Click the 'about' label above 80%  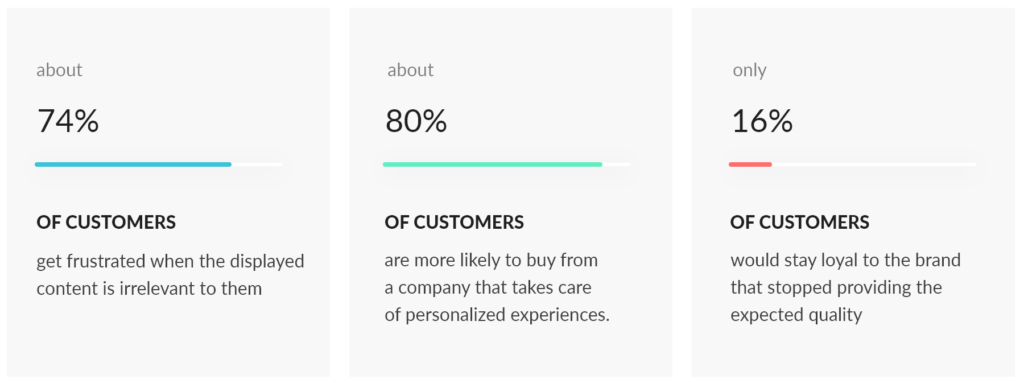tap(410, 70)
